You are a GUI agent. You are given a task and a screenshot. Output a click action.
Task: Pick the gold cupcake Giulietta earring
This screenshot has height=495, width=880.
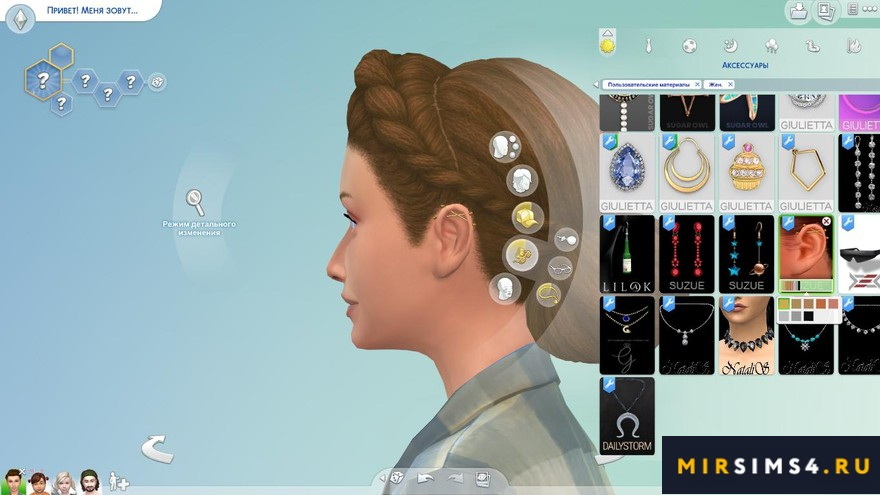coord(746,173)
